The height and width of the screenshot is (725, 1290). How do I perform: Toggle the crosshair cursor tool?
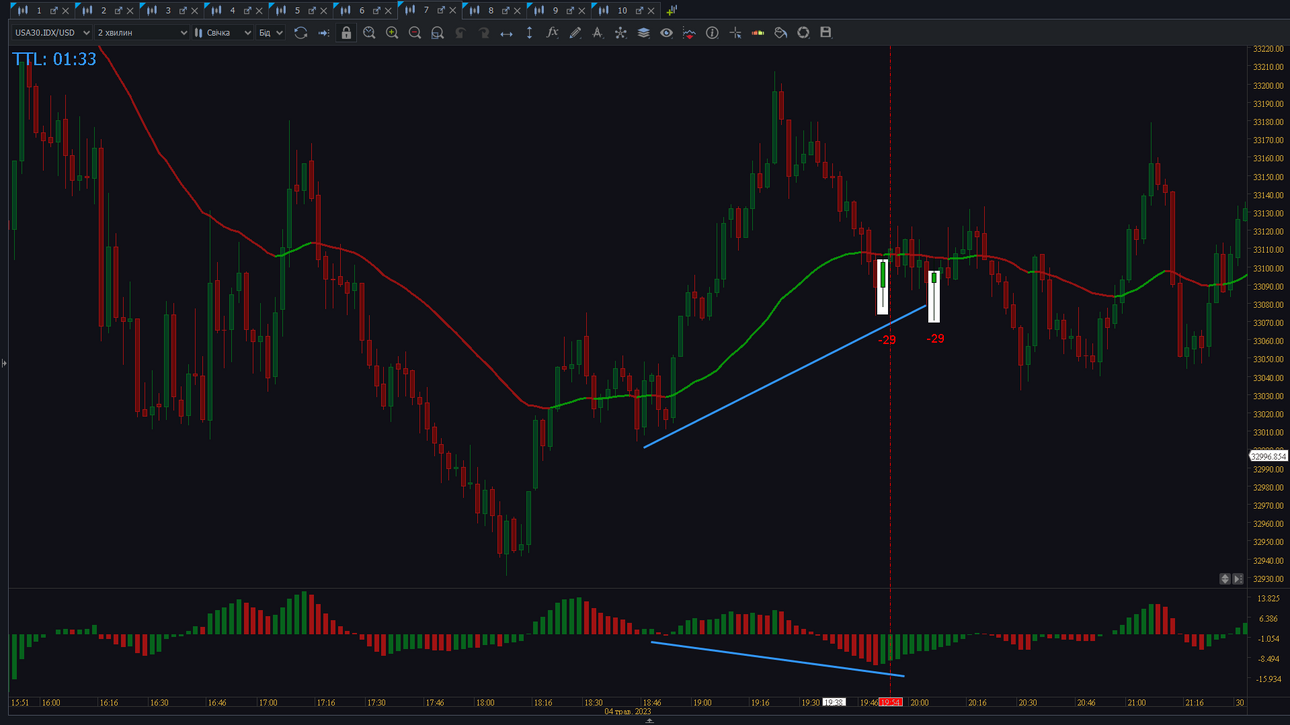pyautogui.click(x=735, y=33)
